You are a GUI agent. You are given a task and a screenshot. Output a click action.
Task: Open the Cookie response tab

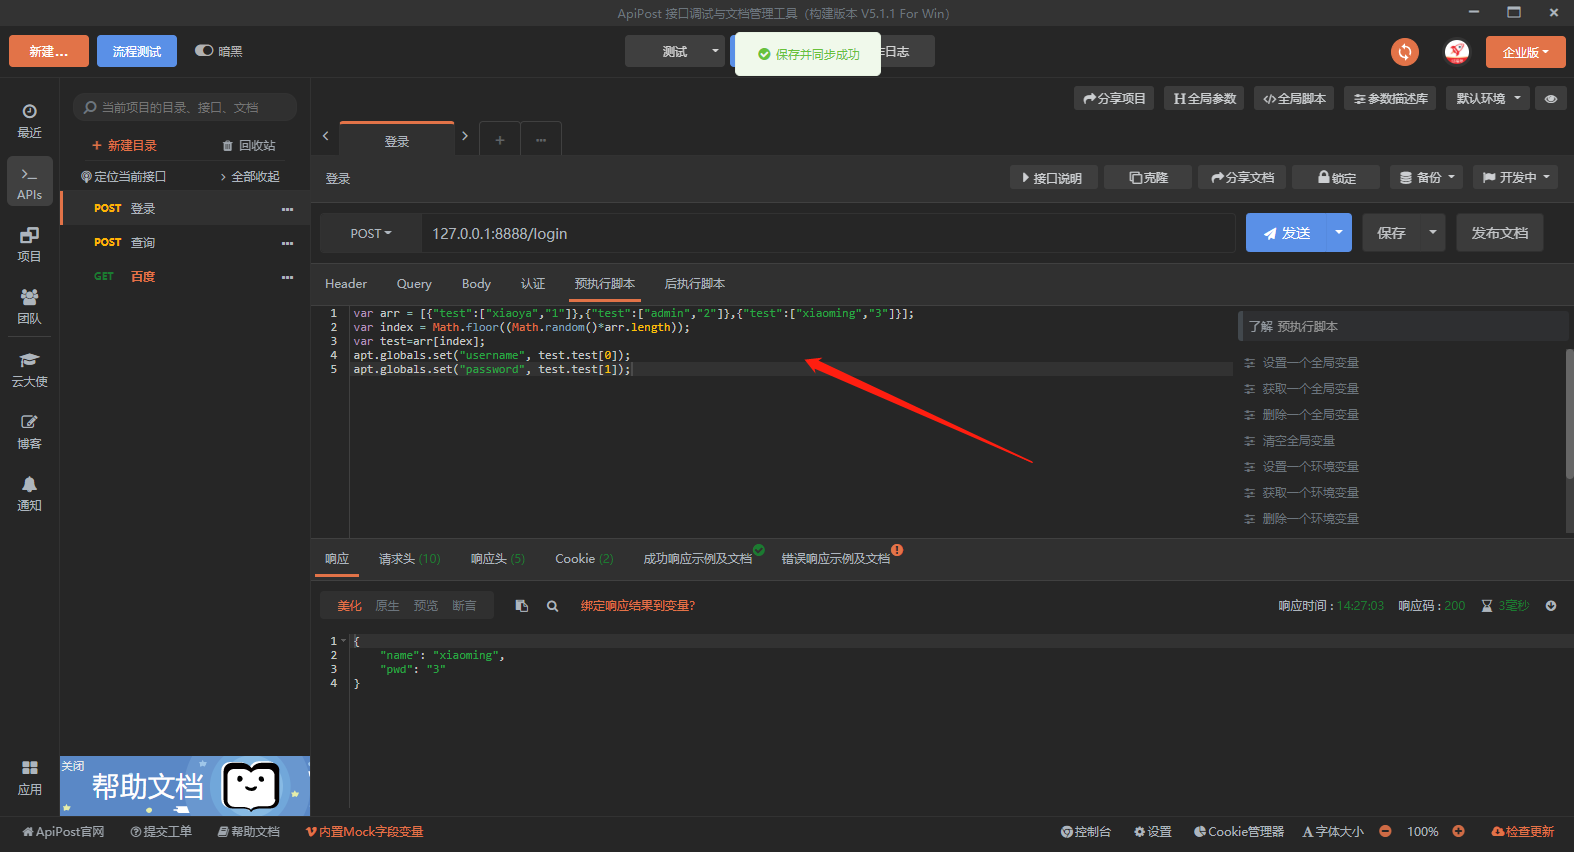coord(584,559)
